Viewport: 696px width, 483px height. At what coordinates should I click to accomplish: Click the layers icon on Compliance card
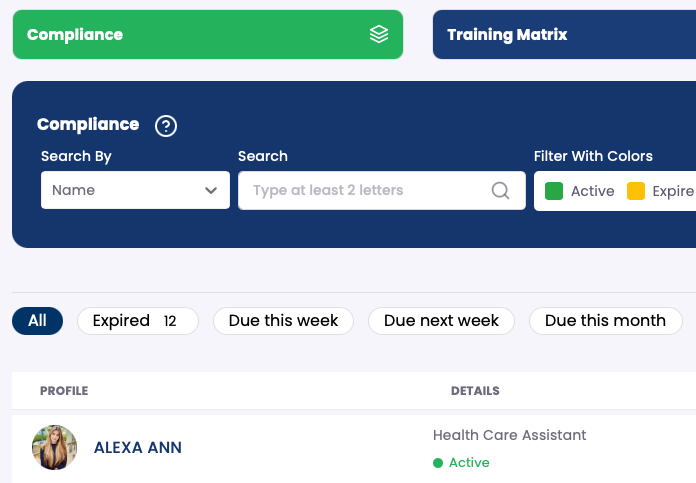click(x=379, y=35)
